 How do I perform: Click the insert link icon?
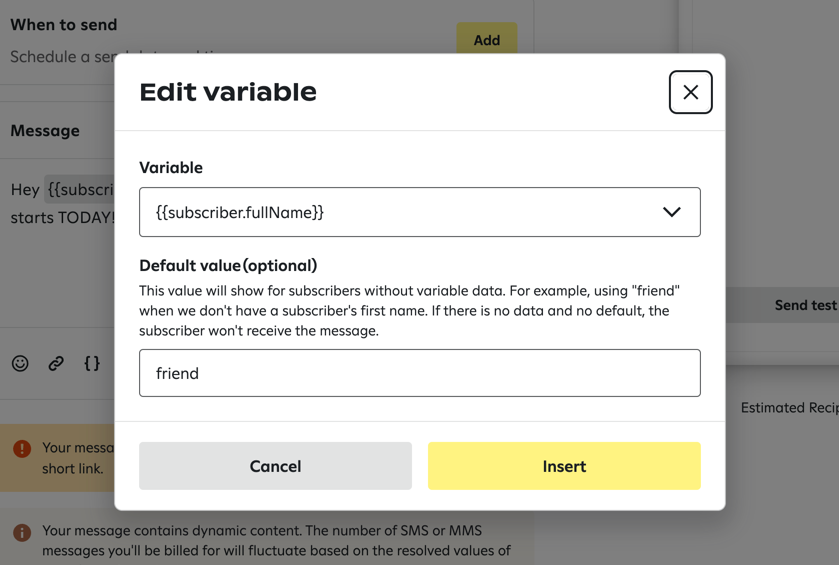pyautogui.click(x=56, y=363)
